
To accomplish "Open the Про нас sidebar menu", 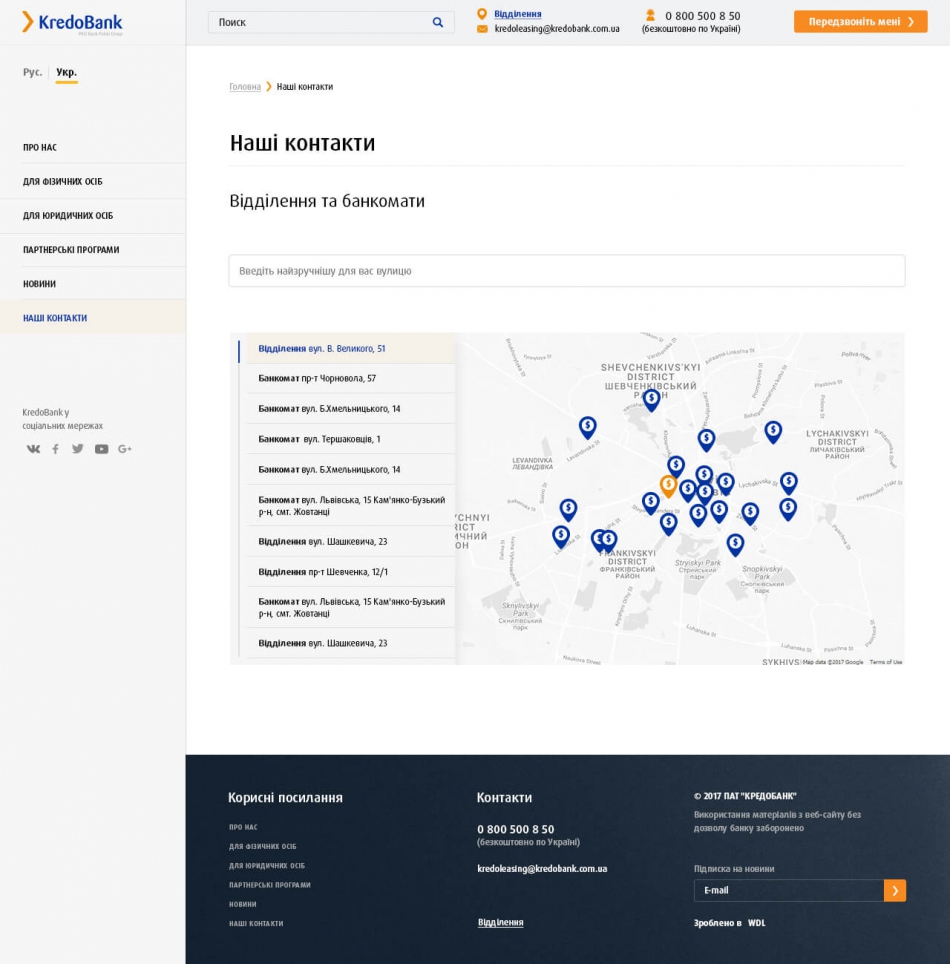I will click(x=40, y=148).
